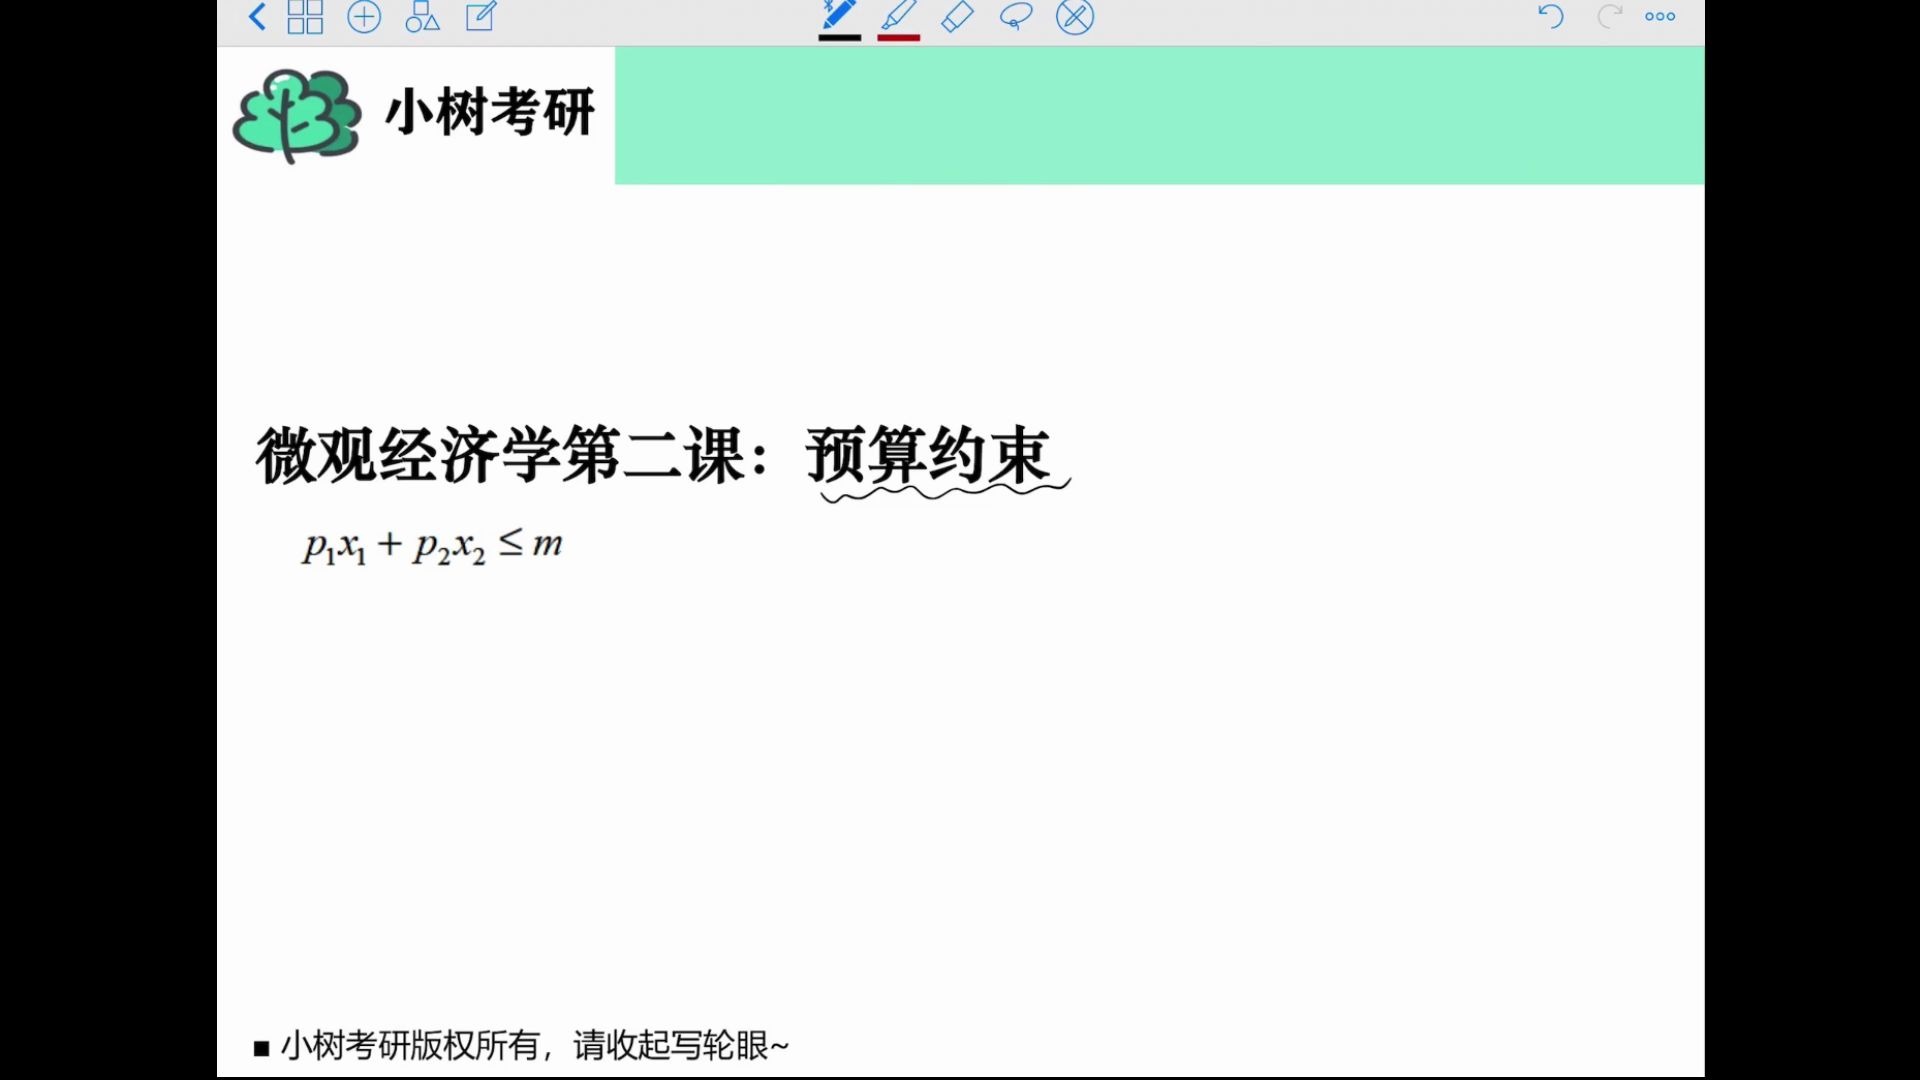Image resolution: width=1920 pixels, height=1080 pixels.
Task: Click the eraser tool
Action: tap(959, 16)
